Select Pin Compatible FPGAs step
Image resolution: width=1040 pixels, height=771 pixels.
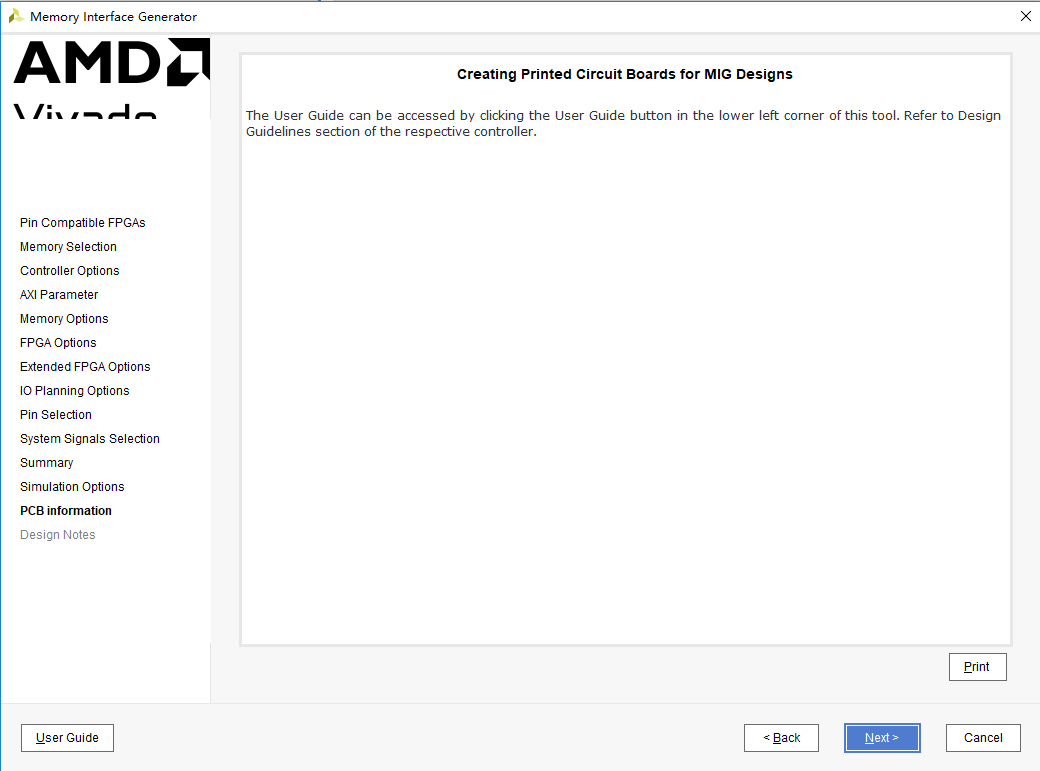82,223
